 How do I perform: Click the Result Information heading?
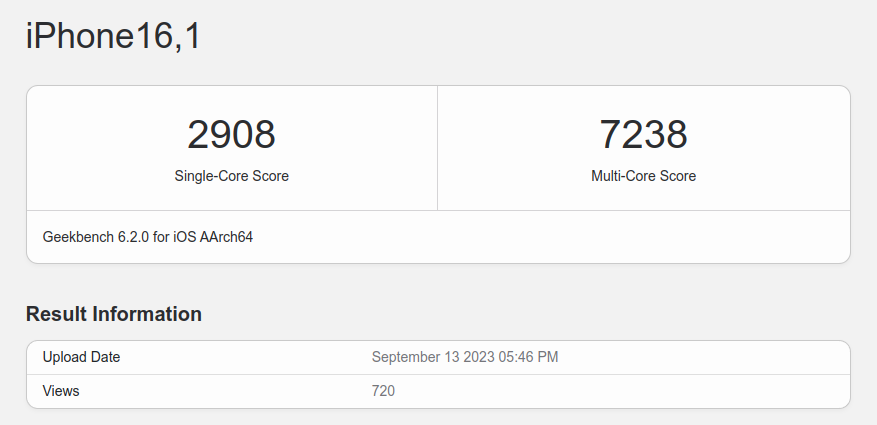pos(114,314)
